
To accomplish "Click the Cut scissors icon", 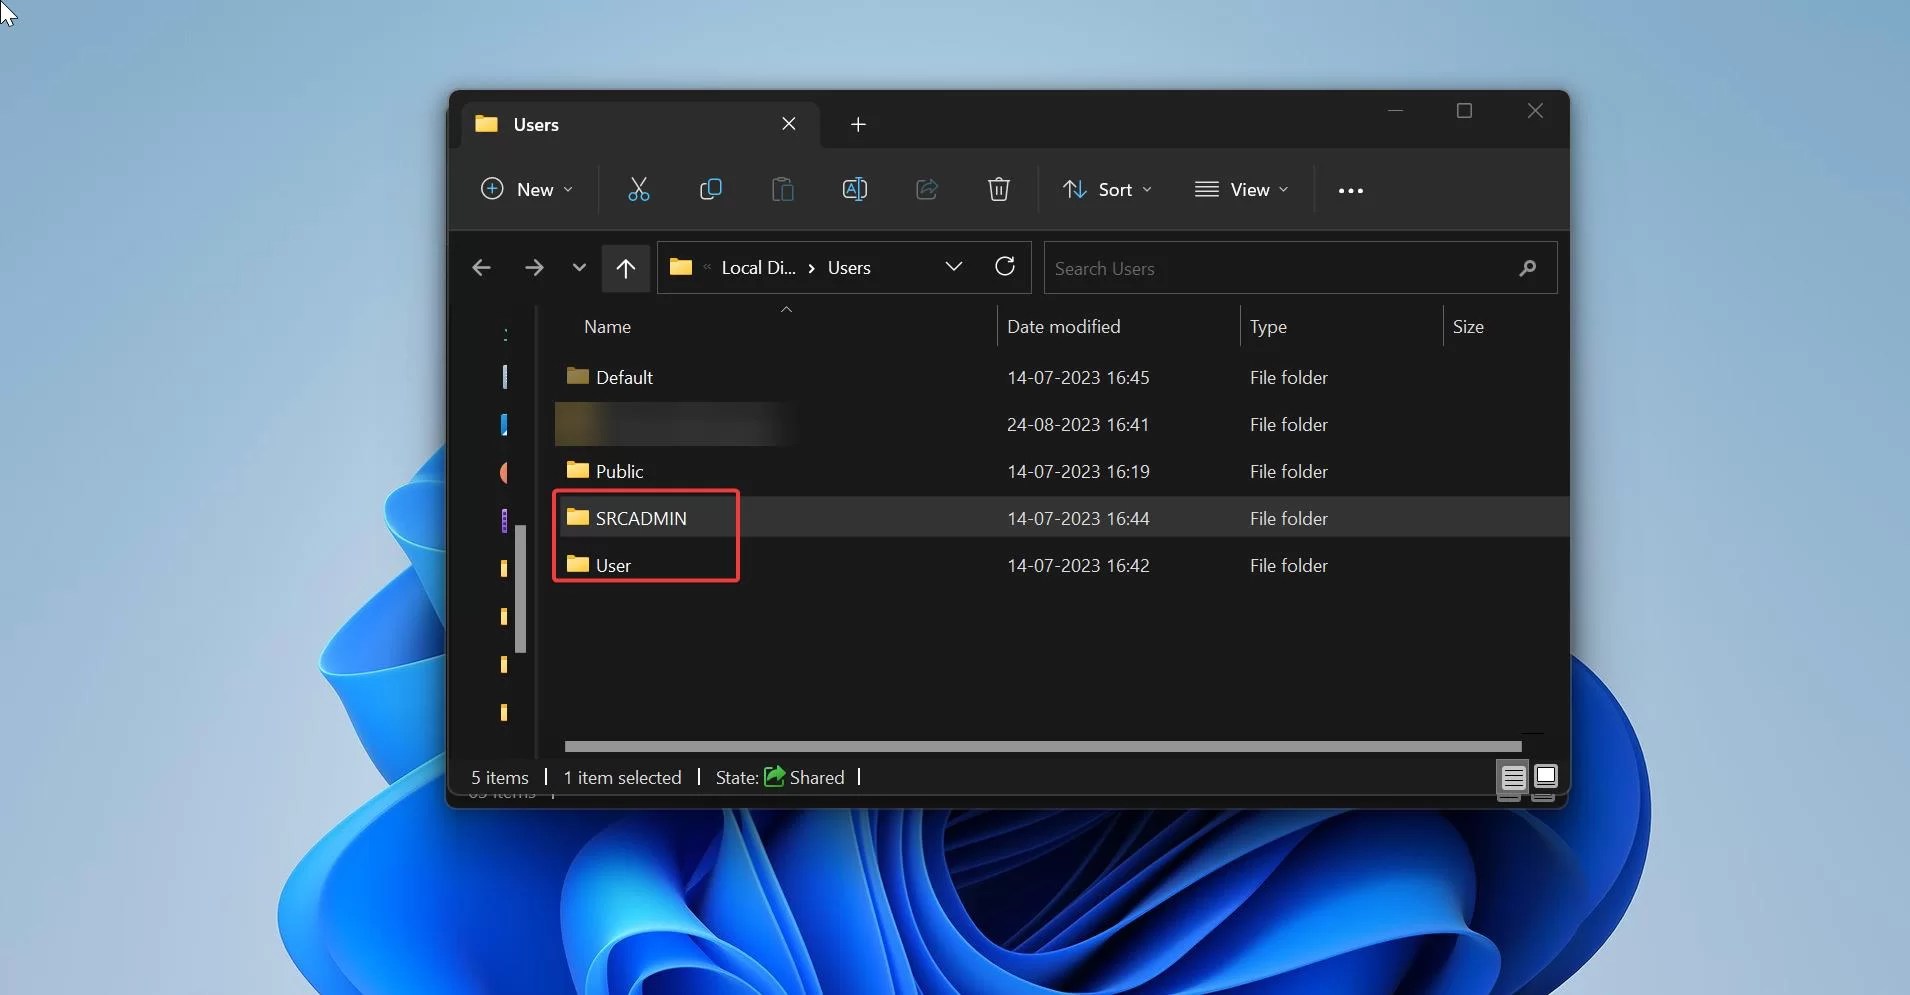I will coord(638,189).
